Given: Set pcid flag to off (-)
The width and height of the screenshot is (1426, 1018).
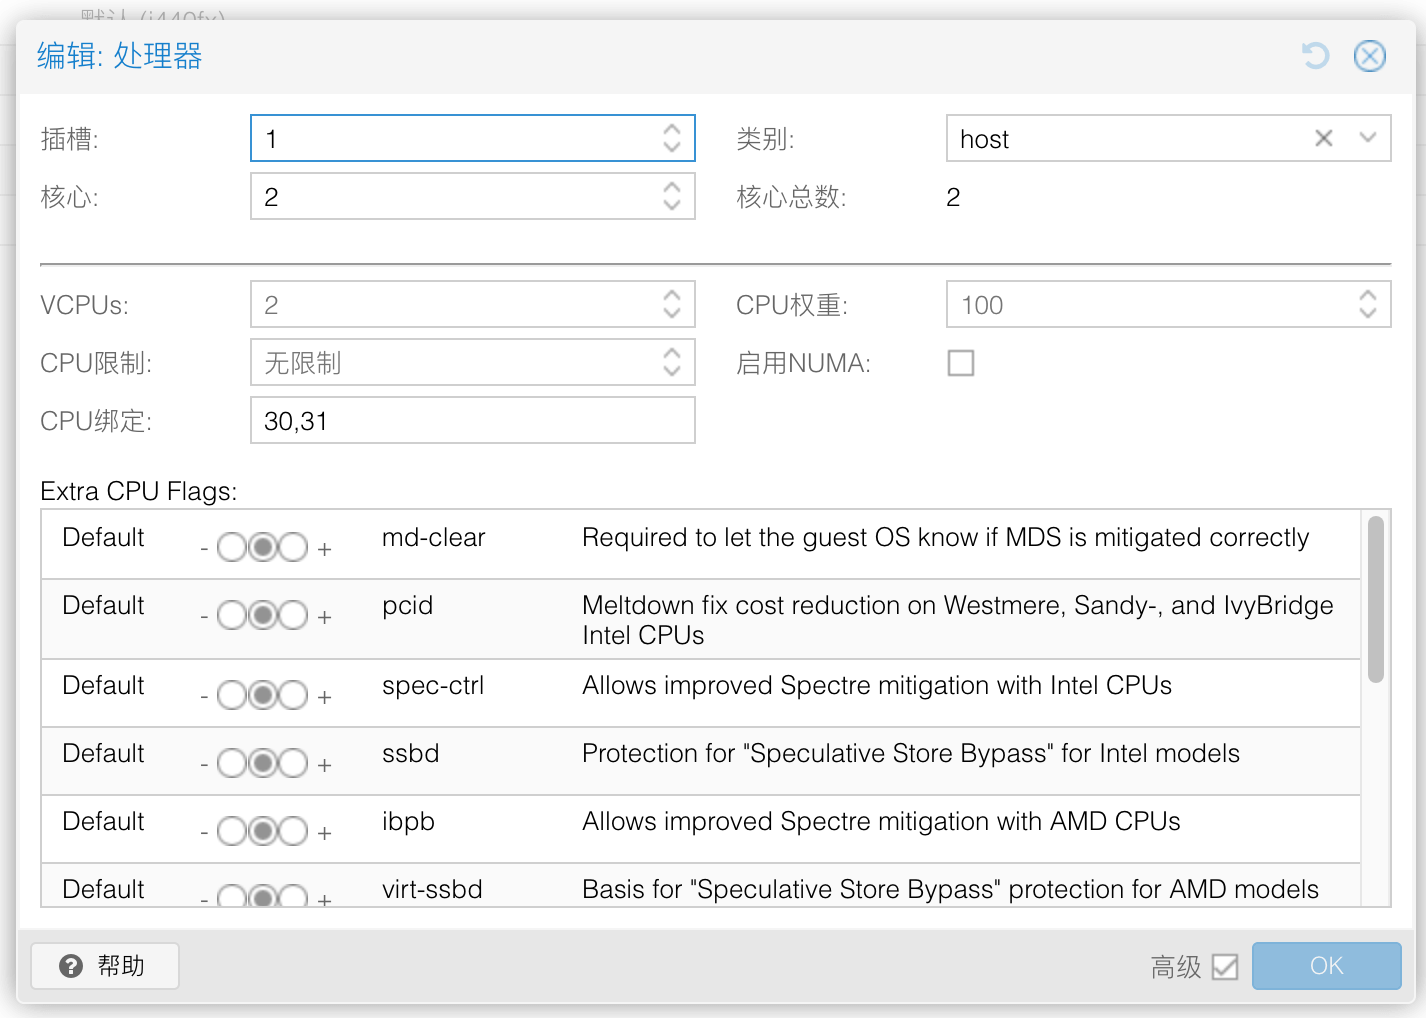Looking at the screenshot, I should [232, 616].
